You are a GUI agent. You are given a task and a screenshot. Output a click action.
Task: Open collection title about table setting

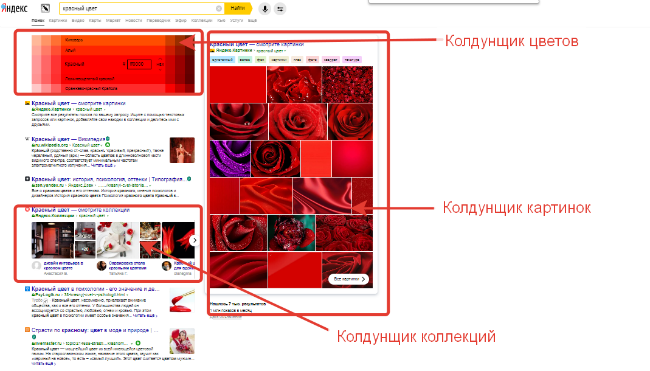(127, 265)
